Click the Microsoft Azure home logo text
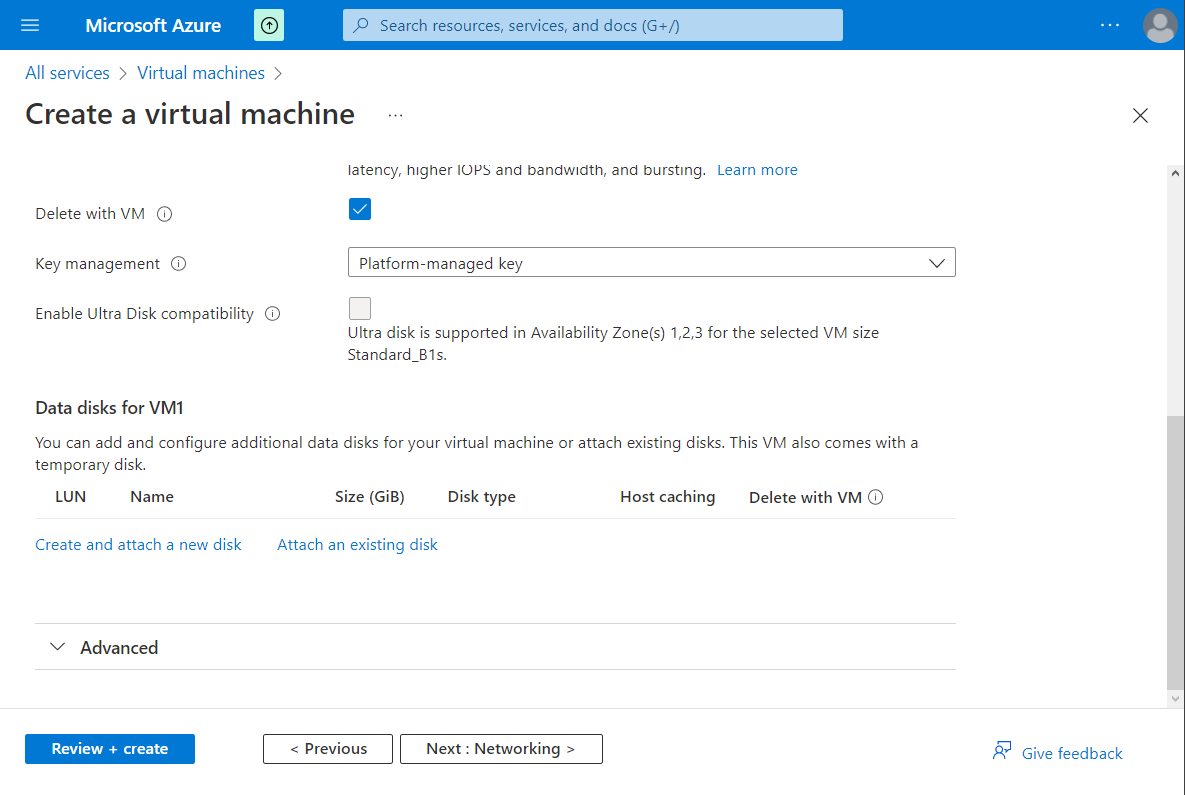Screen dimensions: 1185x795 153,26
